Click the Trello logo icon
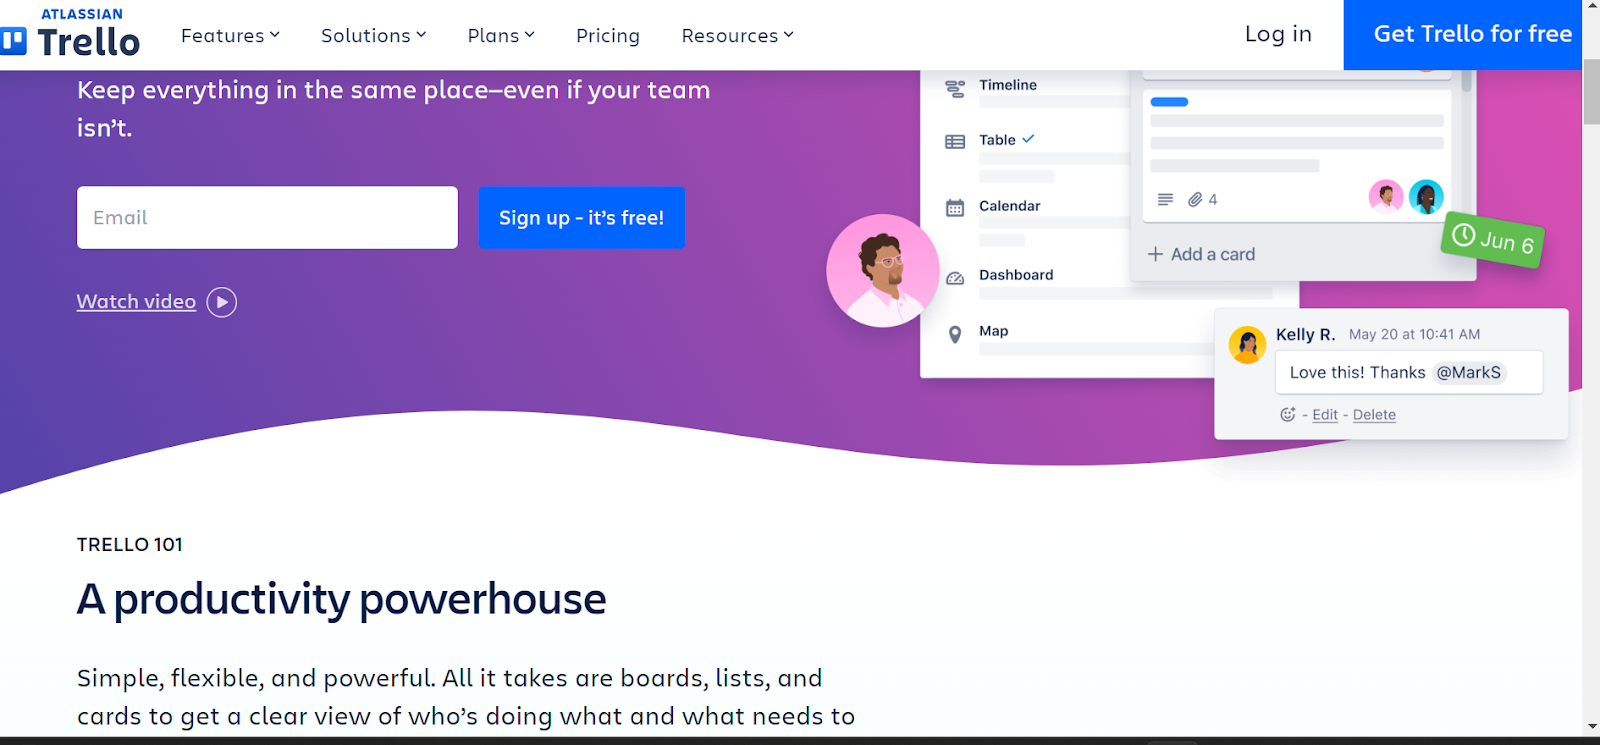This screenshot has height=745, width=1600. pos(13,42)
